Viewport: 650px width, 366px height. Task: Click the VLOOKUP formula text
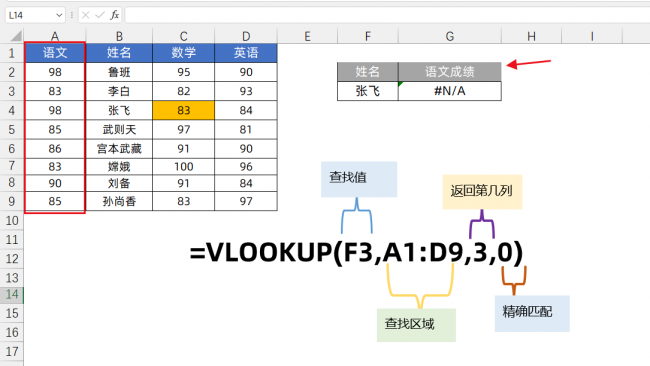(x=357, y=252)
